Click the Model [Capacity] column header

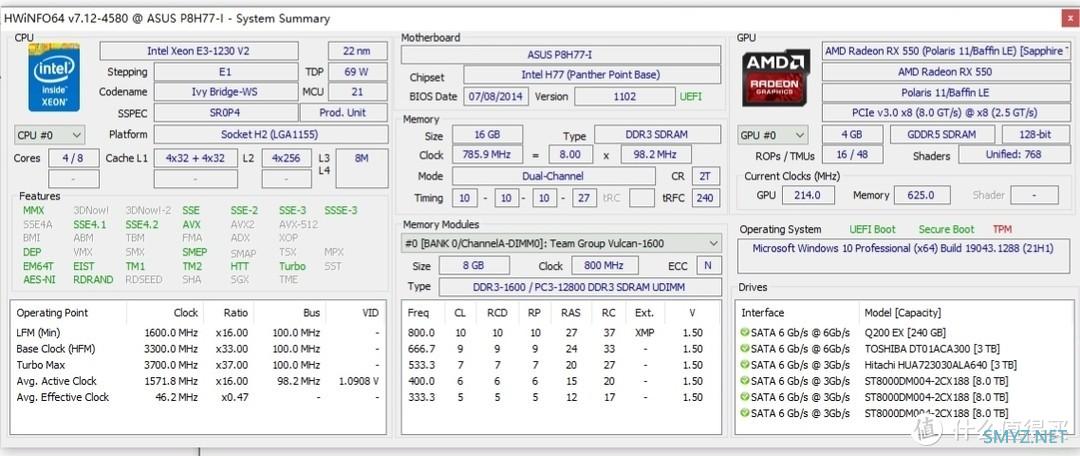[902, 313]
